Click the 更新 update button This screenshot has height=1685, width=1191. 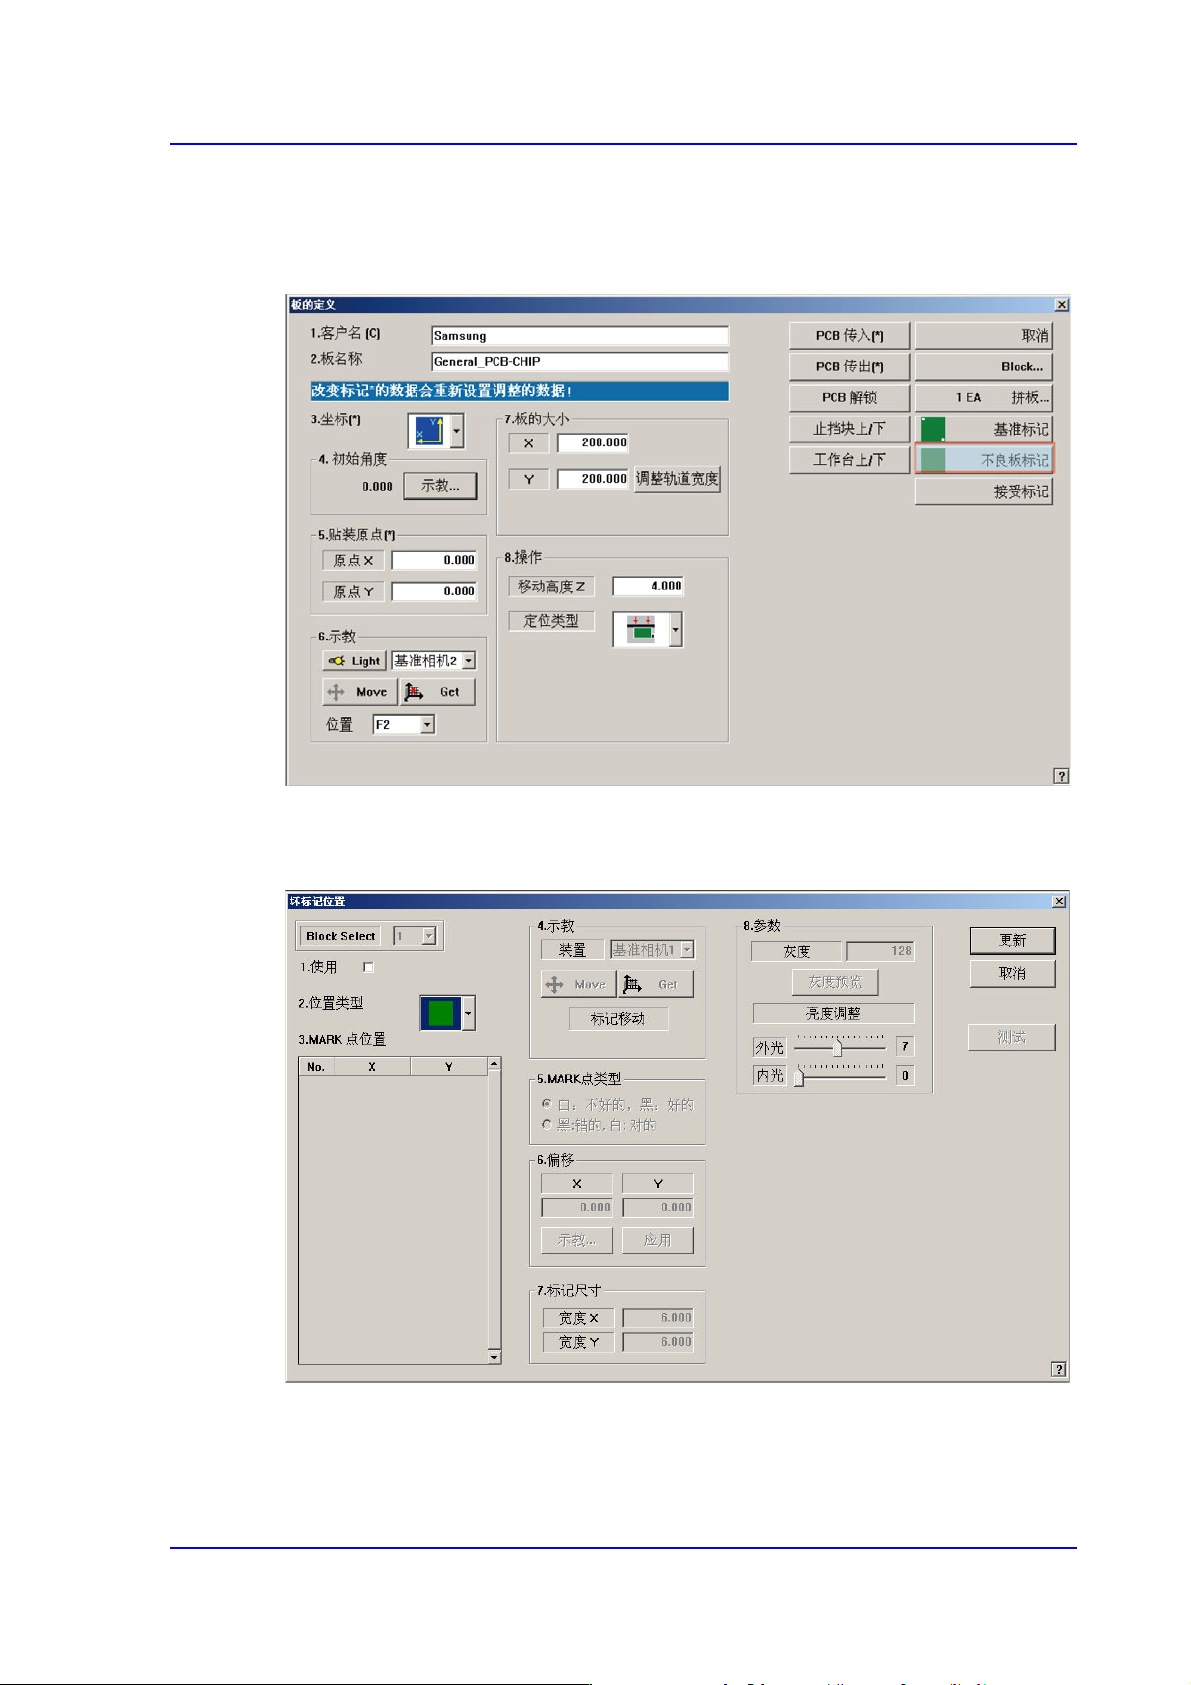[1012, 940]
